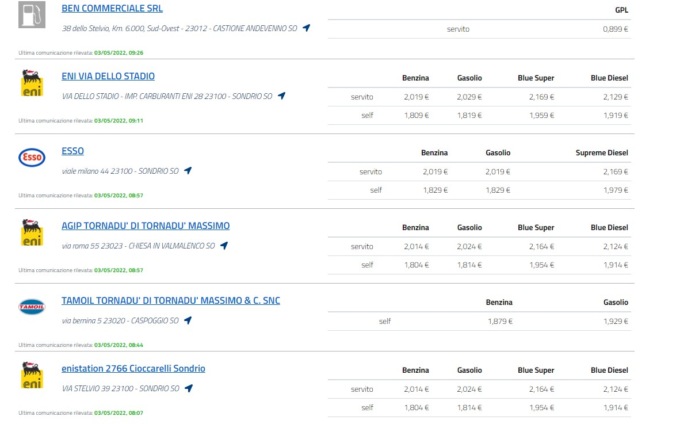Viewport: 680px width, 424px height.
Task: Click ENI Via dello Stadio servito Benzina 2,019 €
Action: (416, 97)
